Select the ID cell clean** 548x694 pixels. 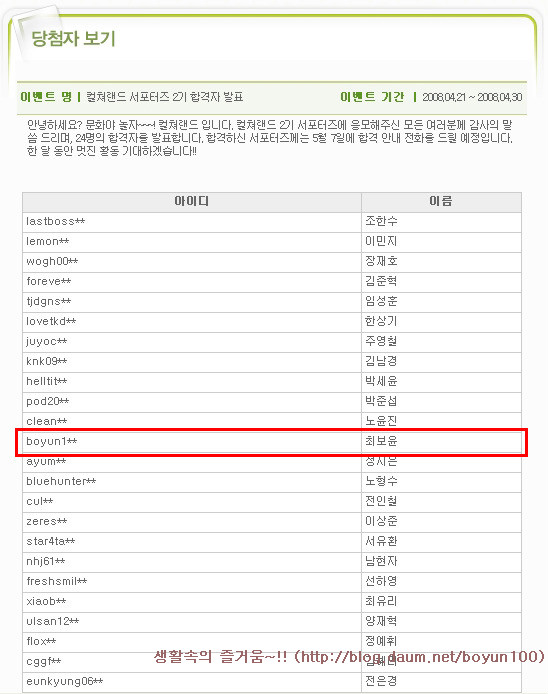click(192, 421)
